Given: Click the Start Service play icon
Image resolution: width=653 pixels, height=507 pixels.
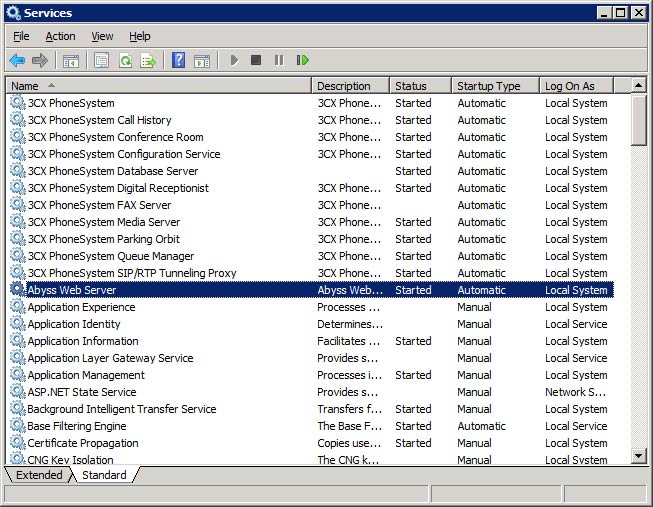Looking at the screenshot, I should pyautogui.click(x=234, y=60).
